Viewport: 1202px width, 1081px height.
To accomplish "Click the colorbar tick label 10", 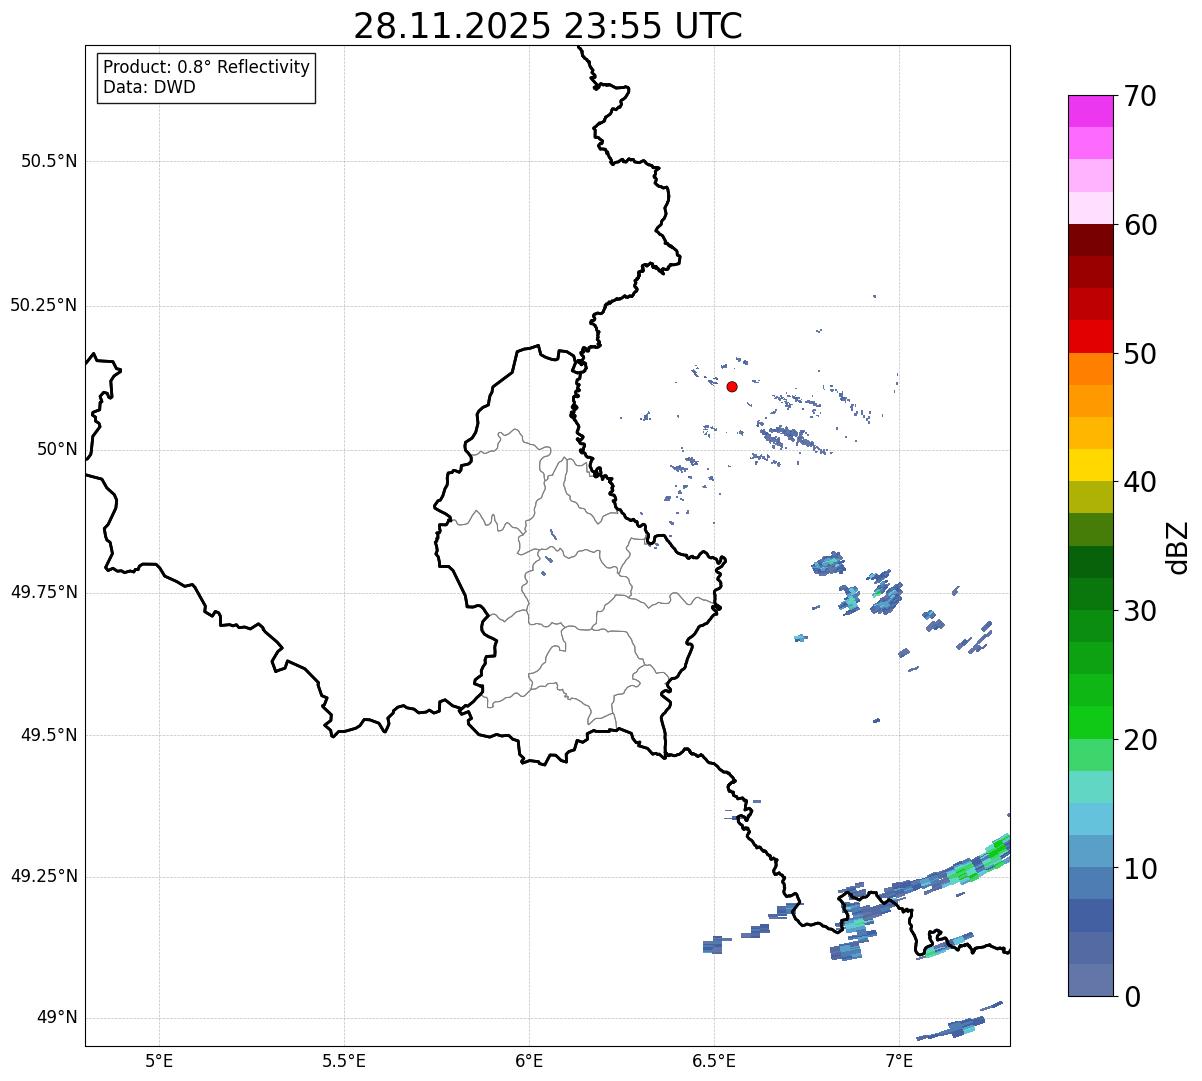I will click(1140, 868).
